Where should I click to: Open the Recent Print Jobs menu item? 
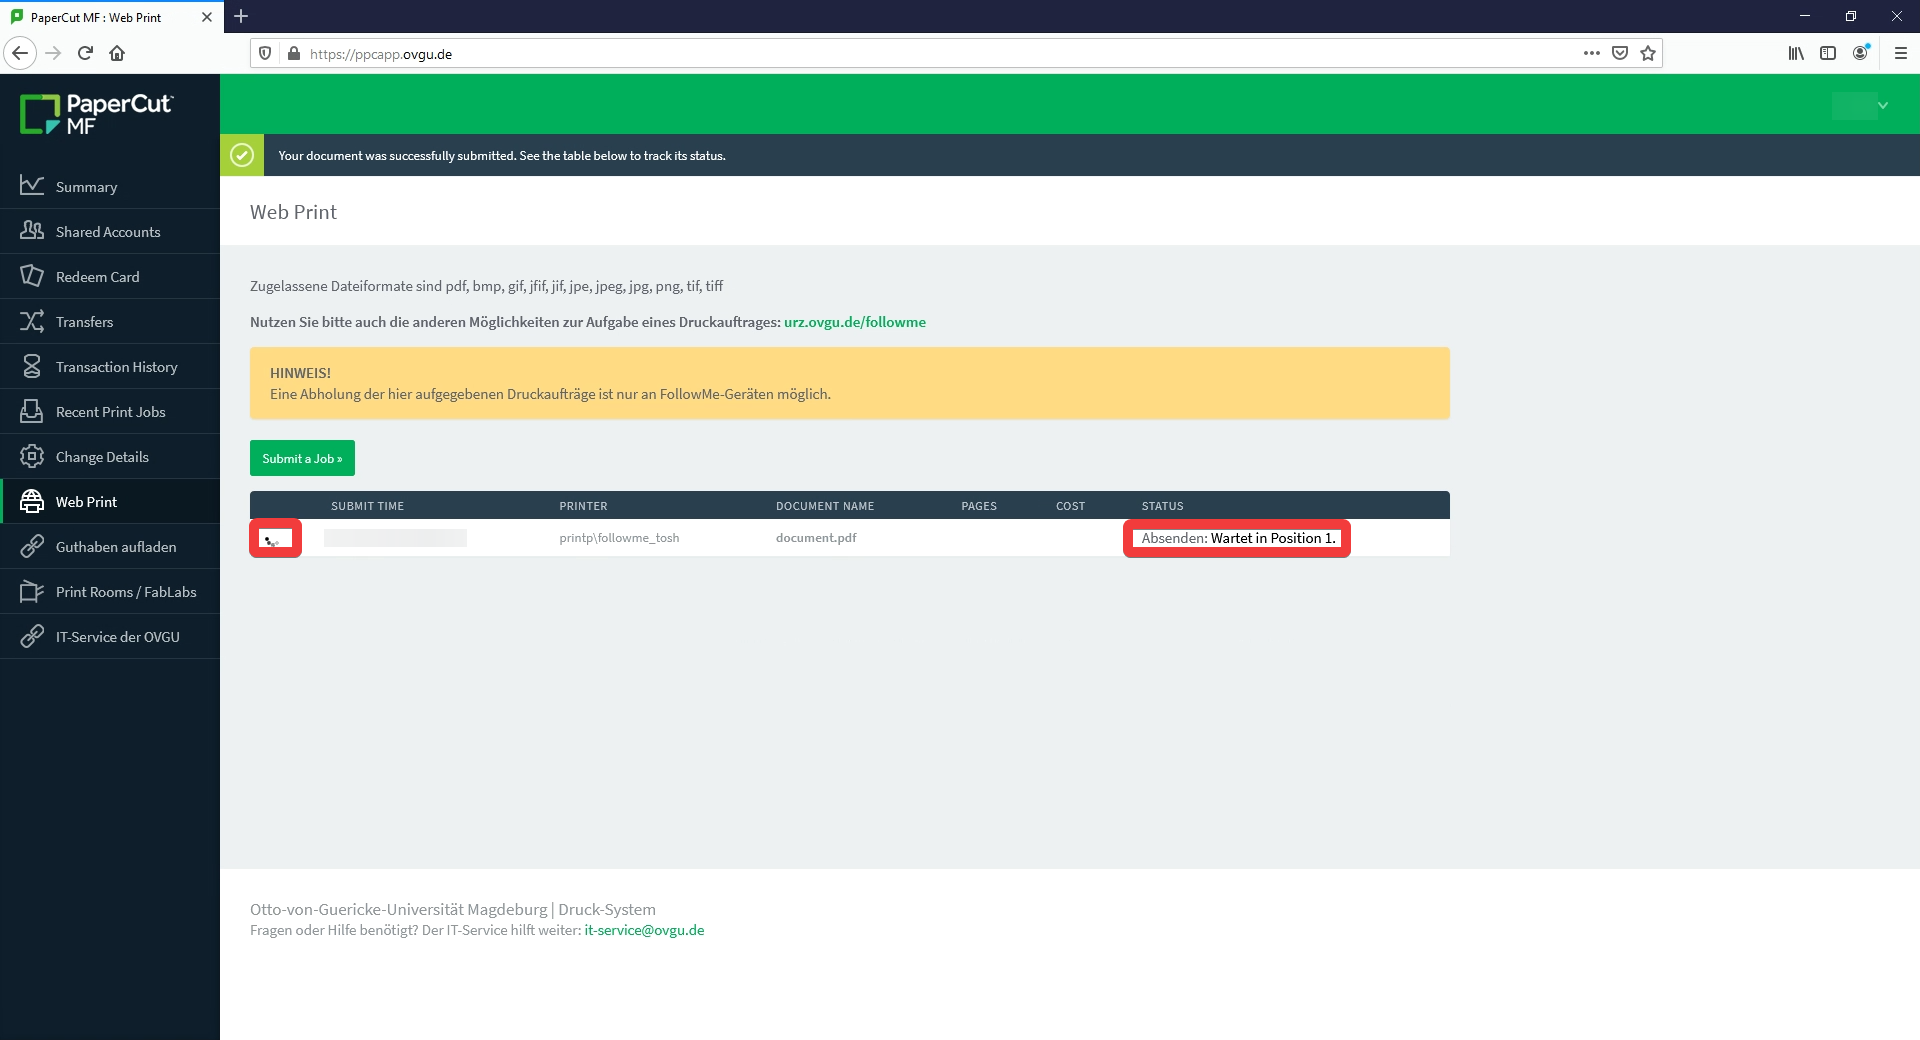pyautogui.click(x=110, y=411)
